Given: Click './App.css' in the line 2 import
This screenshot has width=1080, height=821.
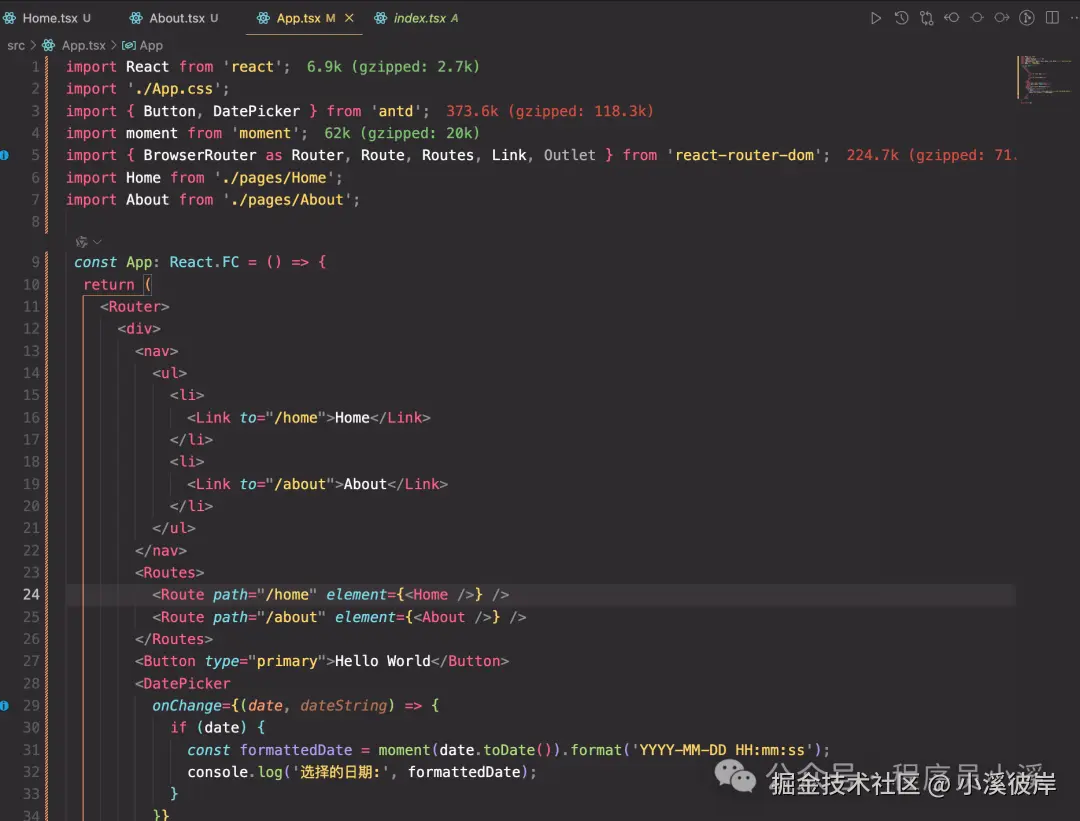Looking at the screenshot, I should click(174, 89).
